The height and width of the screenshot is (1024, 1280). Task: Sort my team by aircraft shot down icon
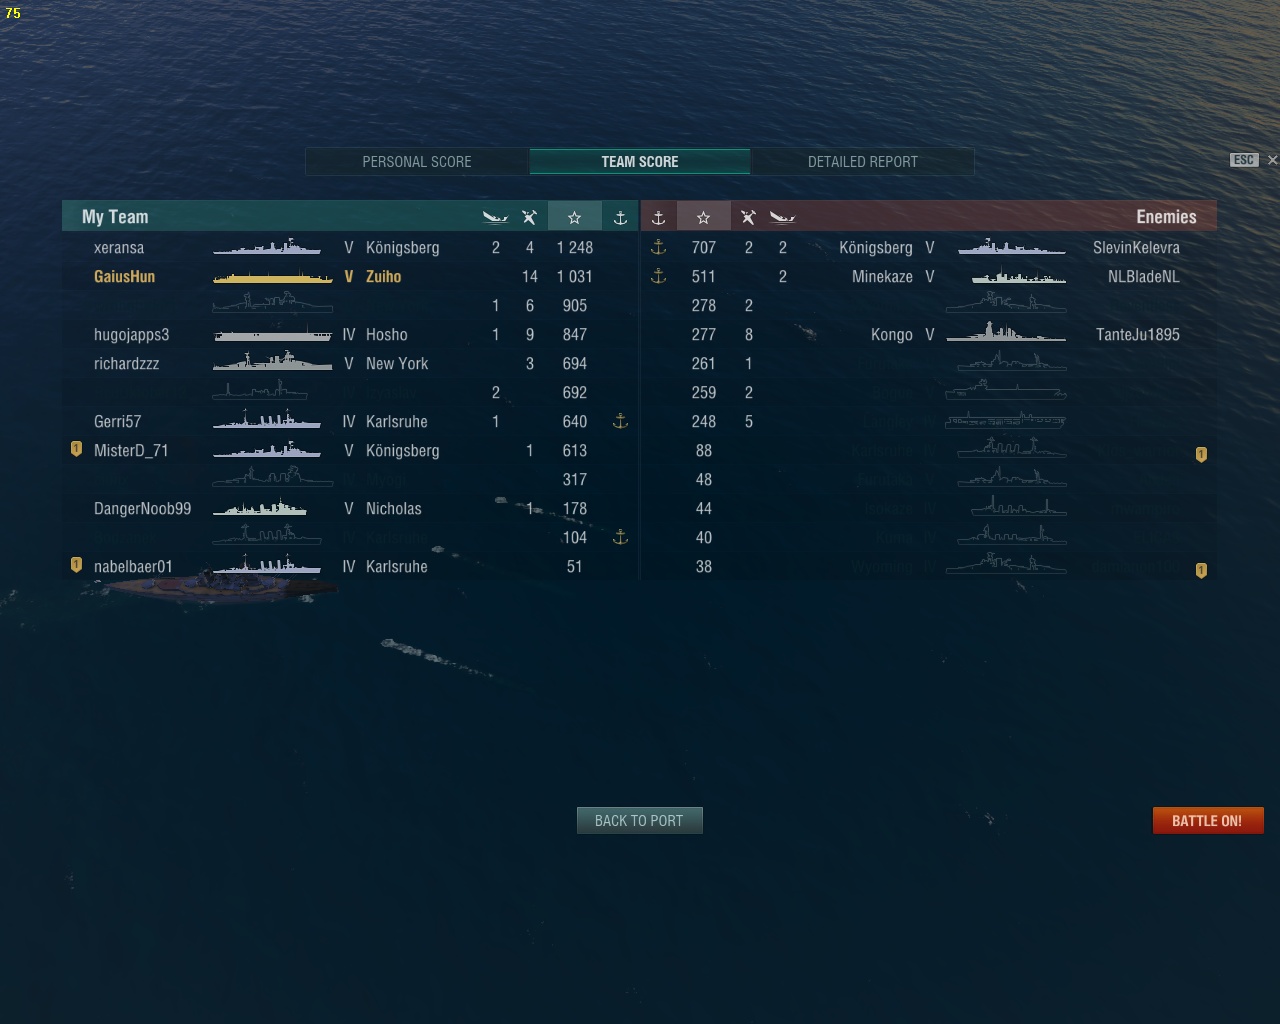pyautogui.click(x=495, y=217)
